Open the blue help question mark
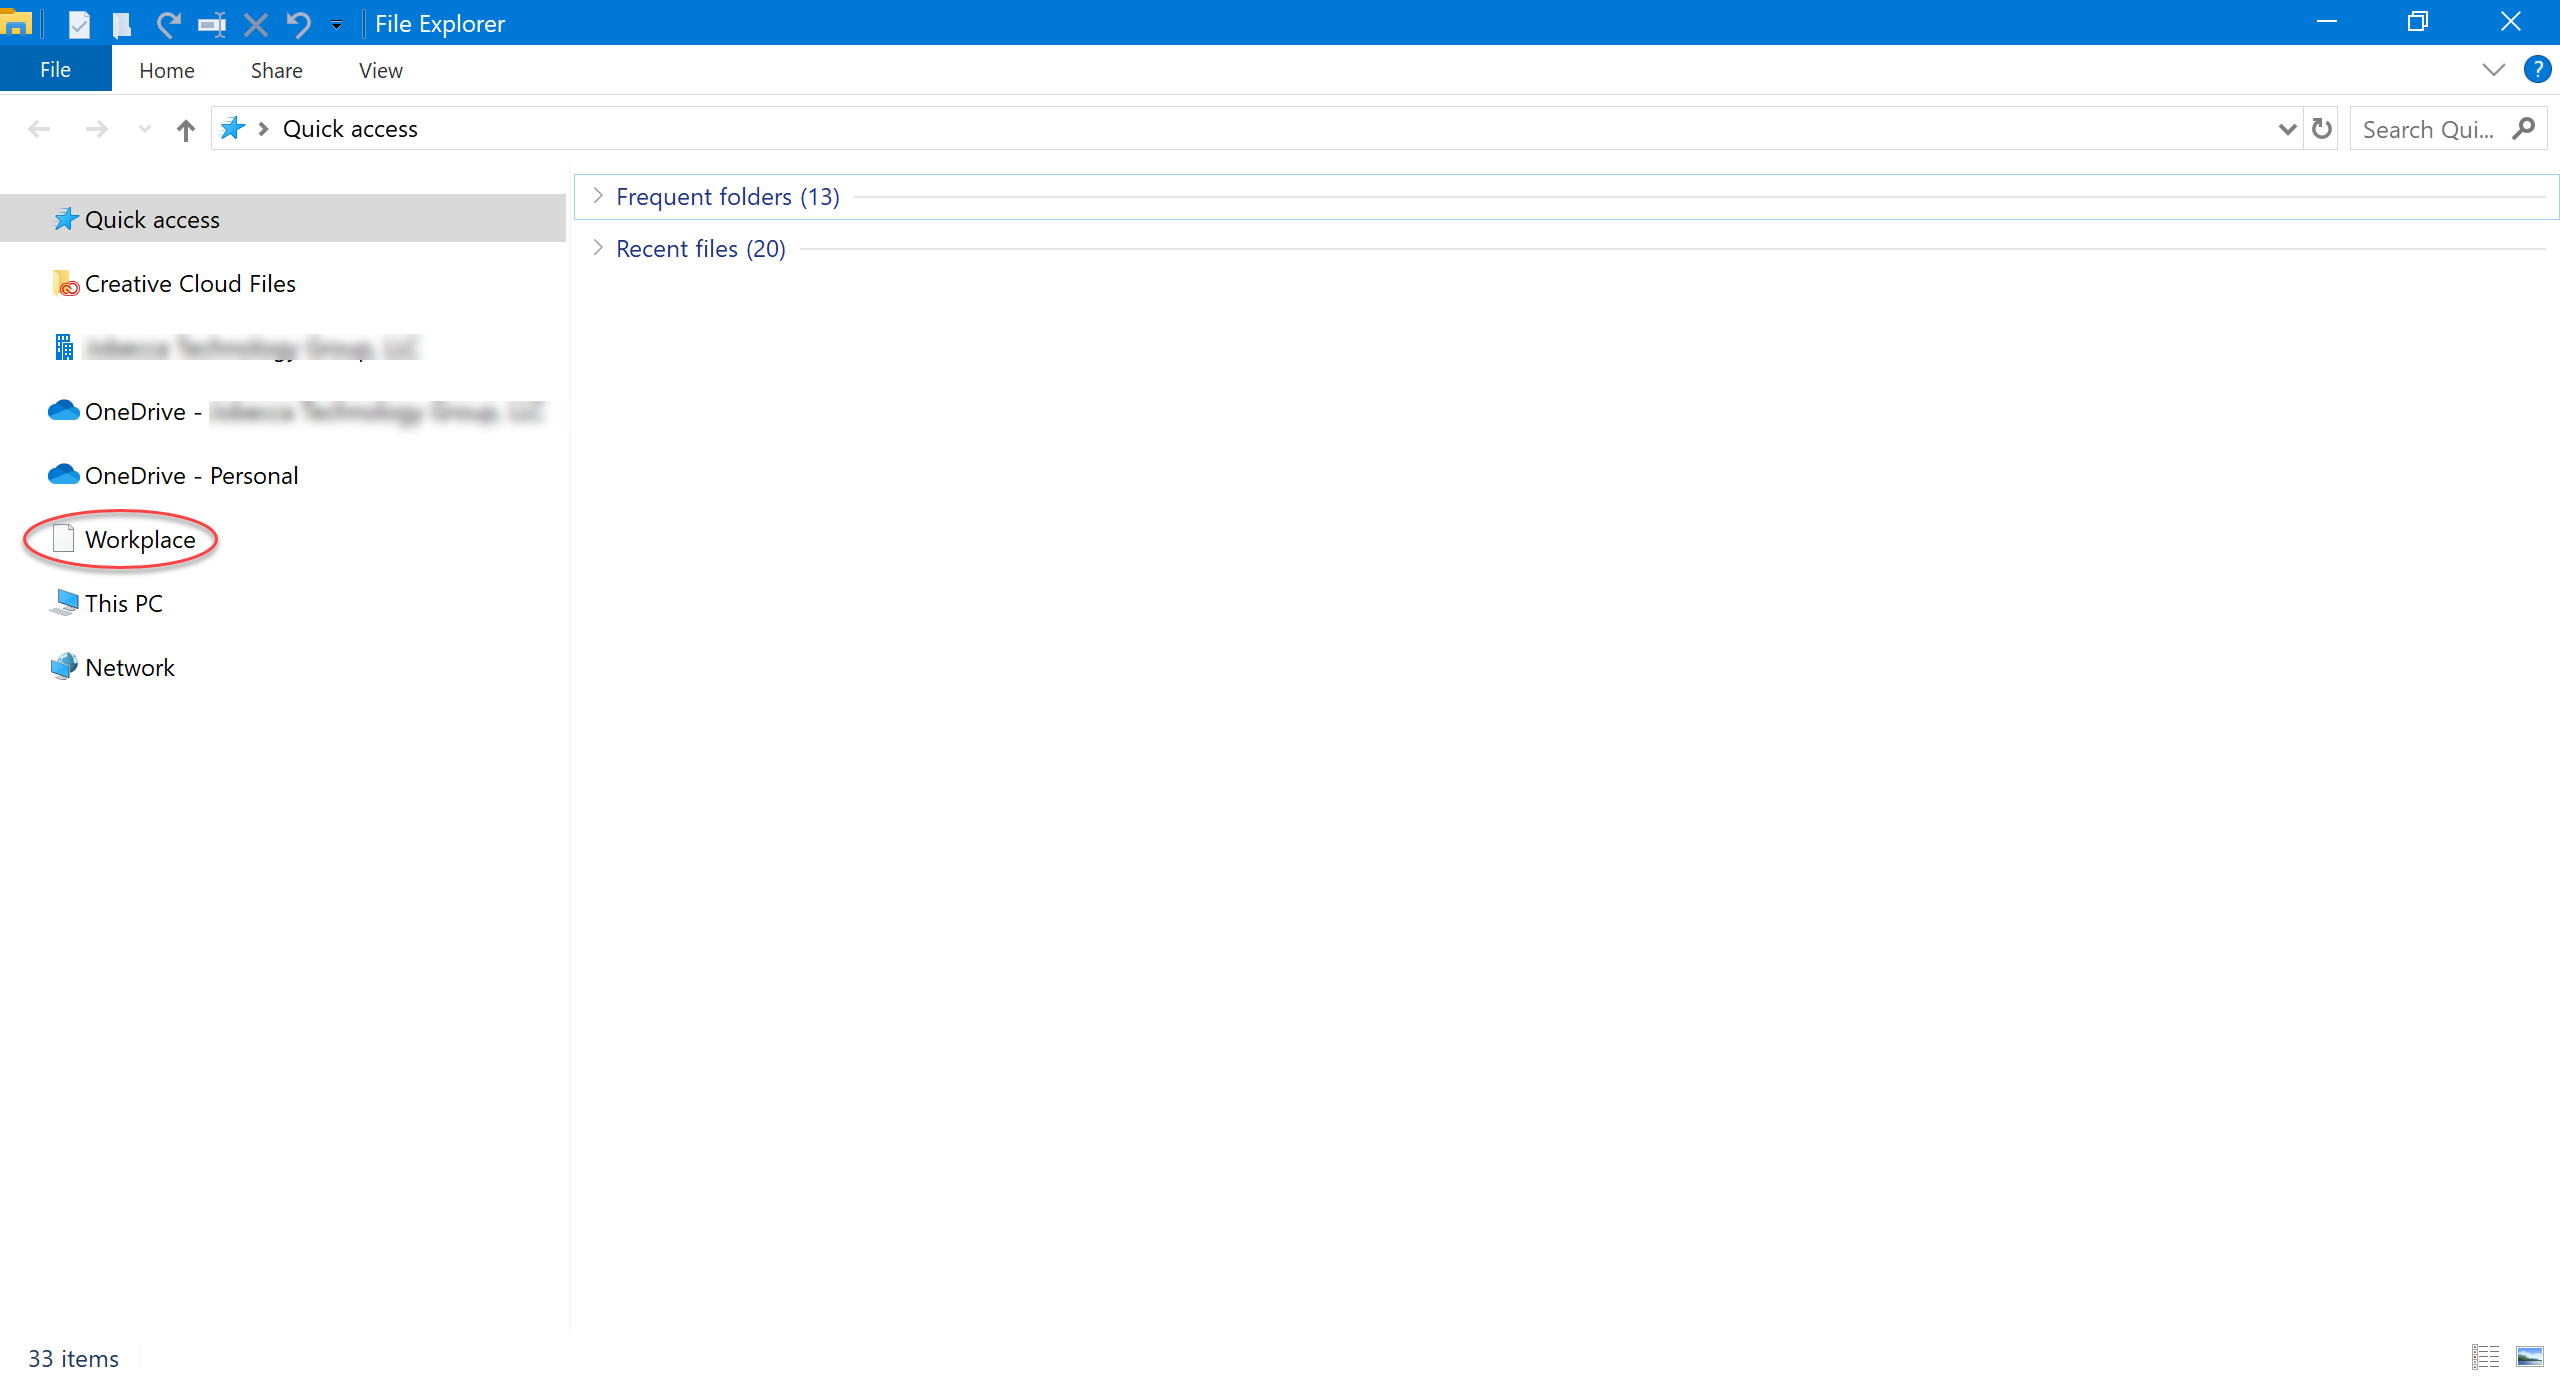The height and width of the screenshot is (1380, 2560). click(x=2536, y=70)
